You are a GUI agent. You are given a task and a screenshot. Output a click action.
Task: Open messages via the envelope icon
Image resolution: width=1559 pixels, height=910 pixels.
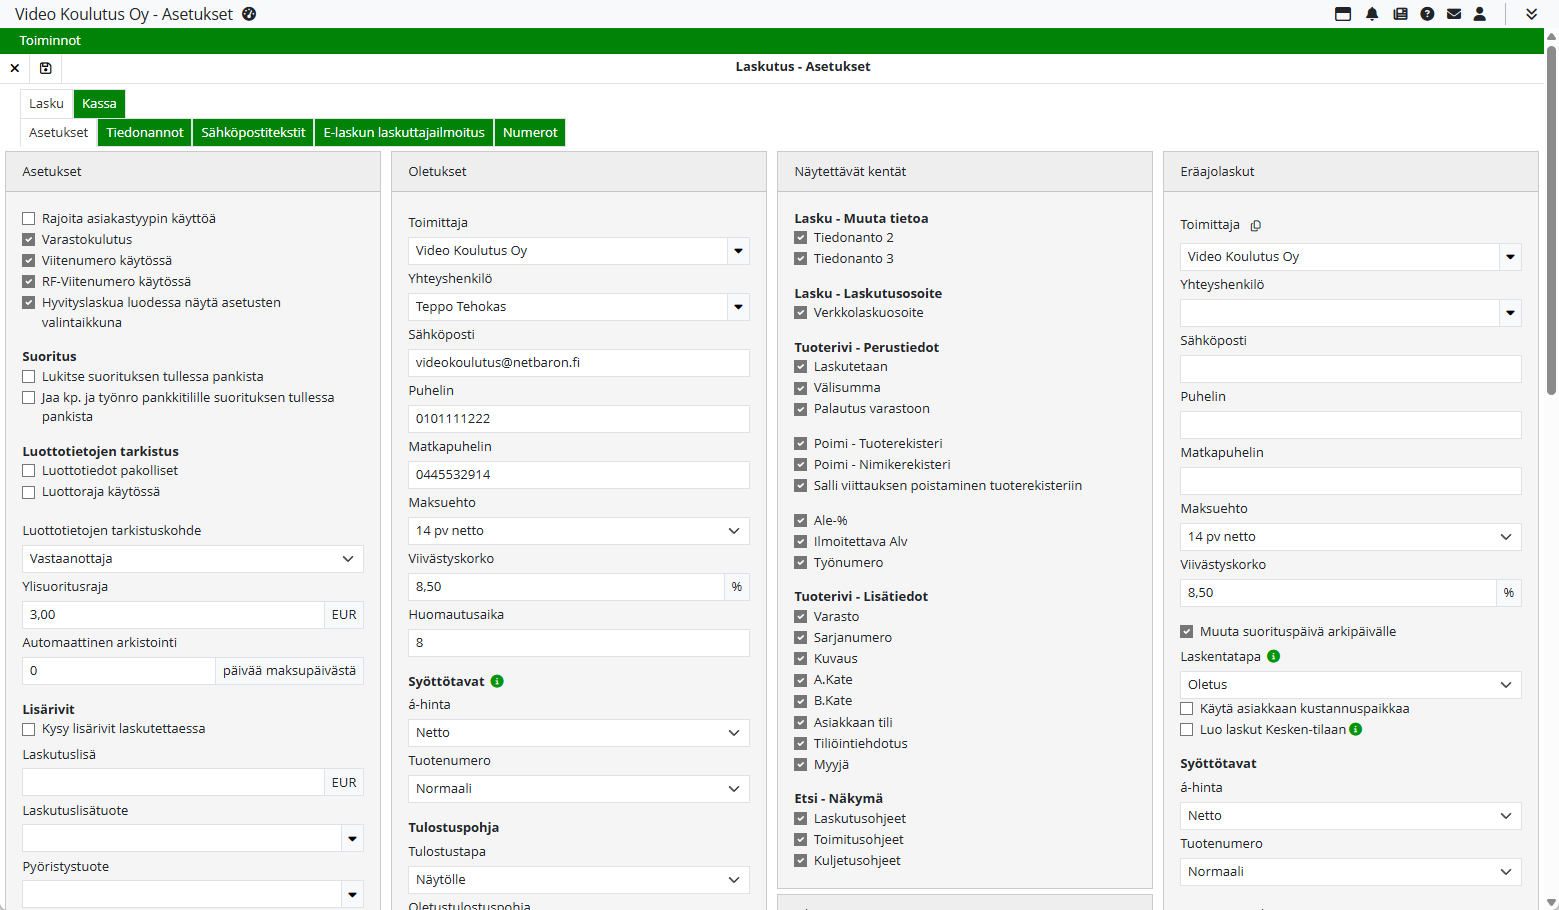(x=1454, y=14)
